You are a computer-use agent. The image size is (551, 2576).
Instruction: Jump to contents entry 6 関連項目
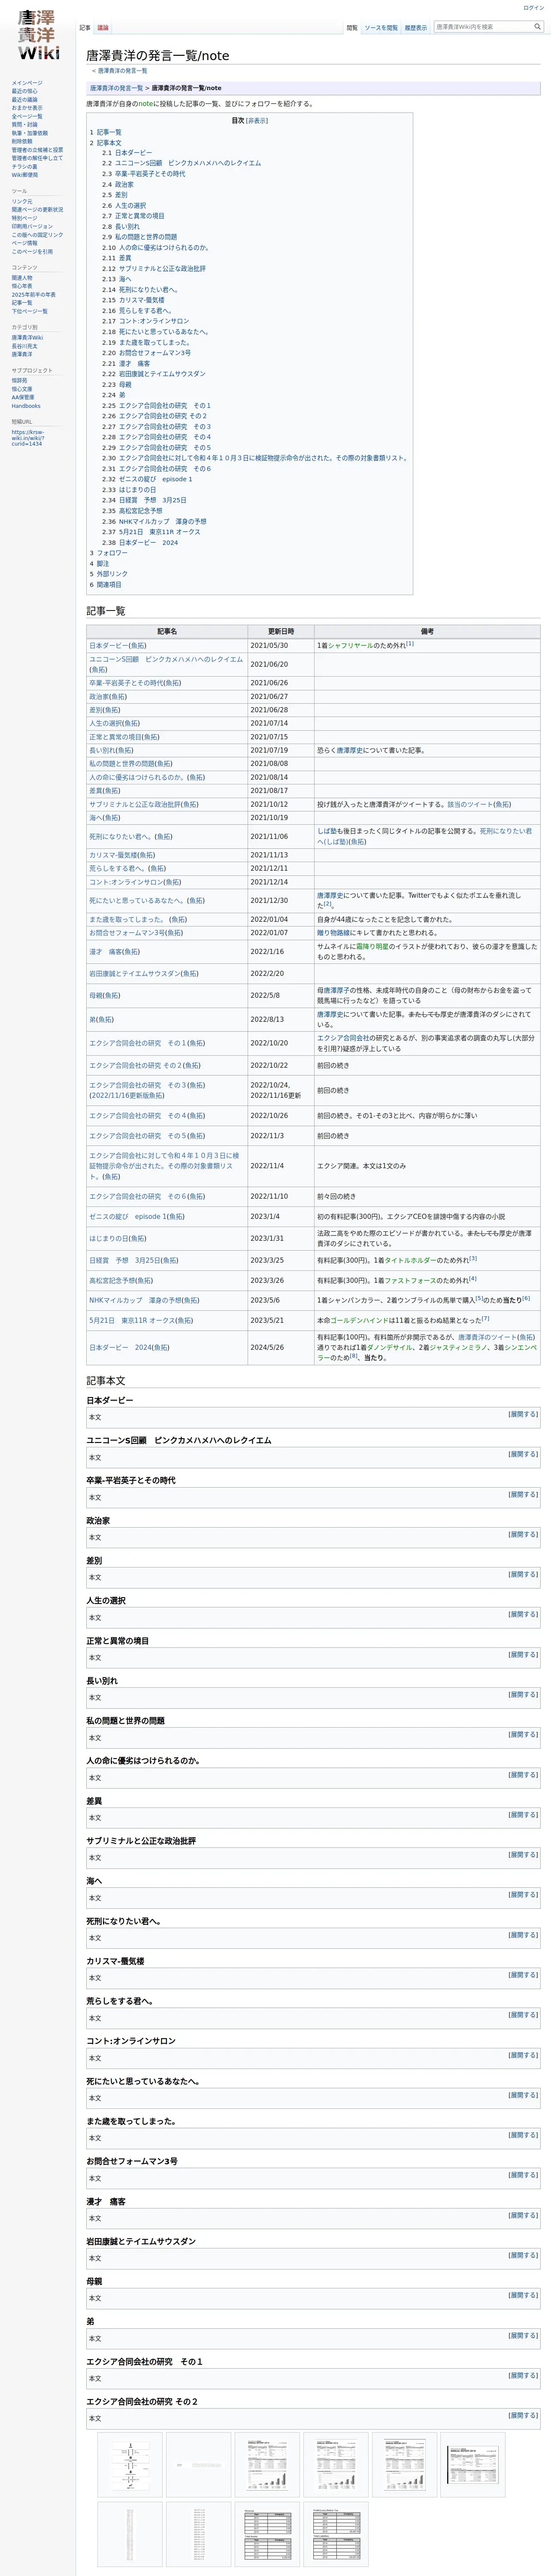(109, 585)
